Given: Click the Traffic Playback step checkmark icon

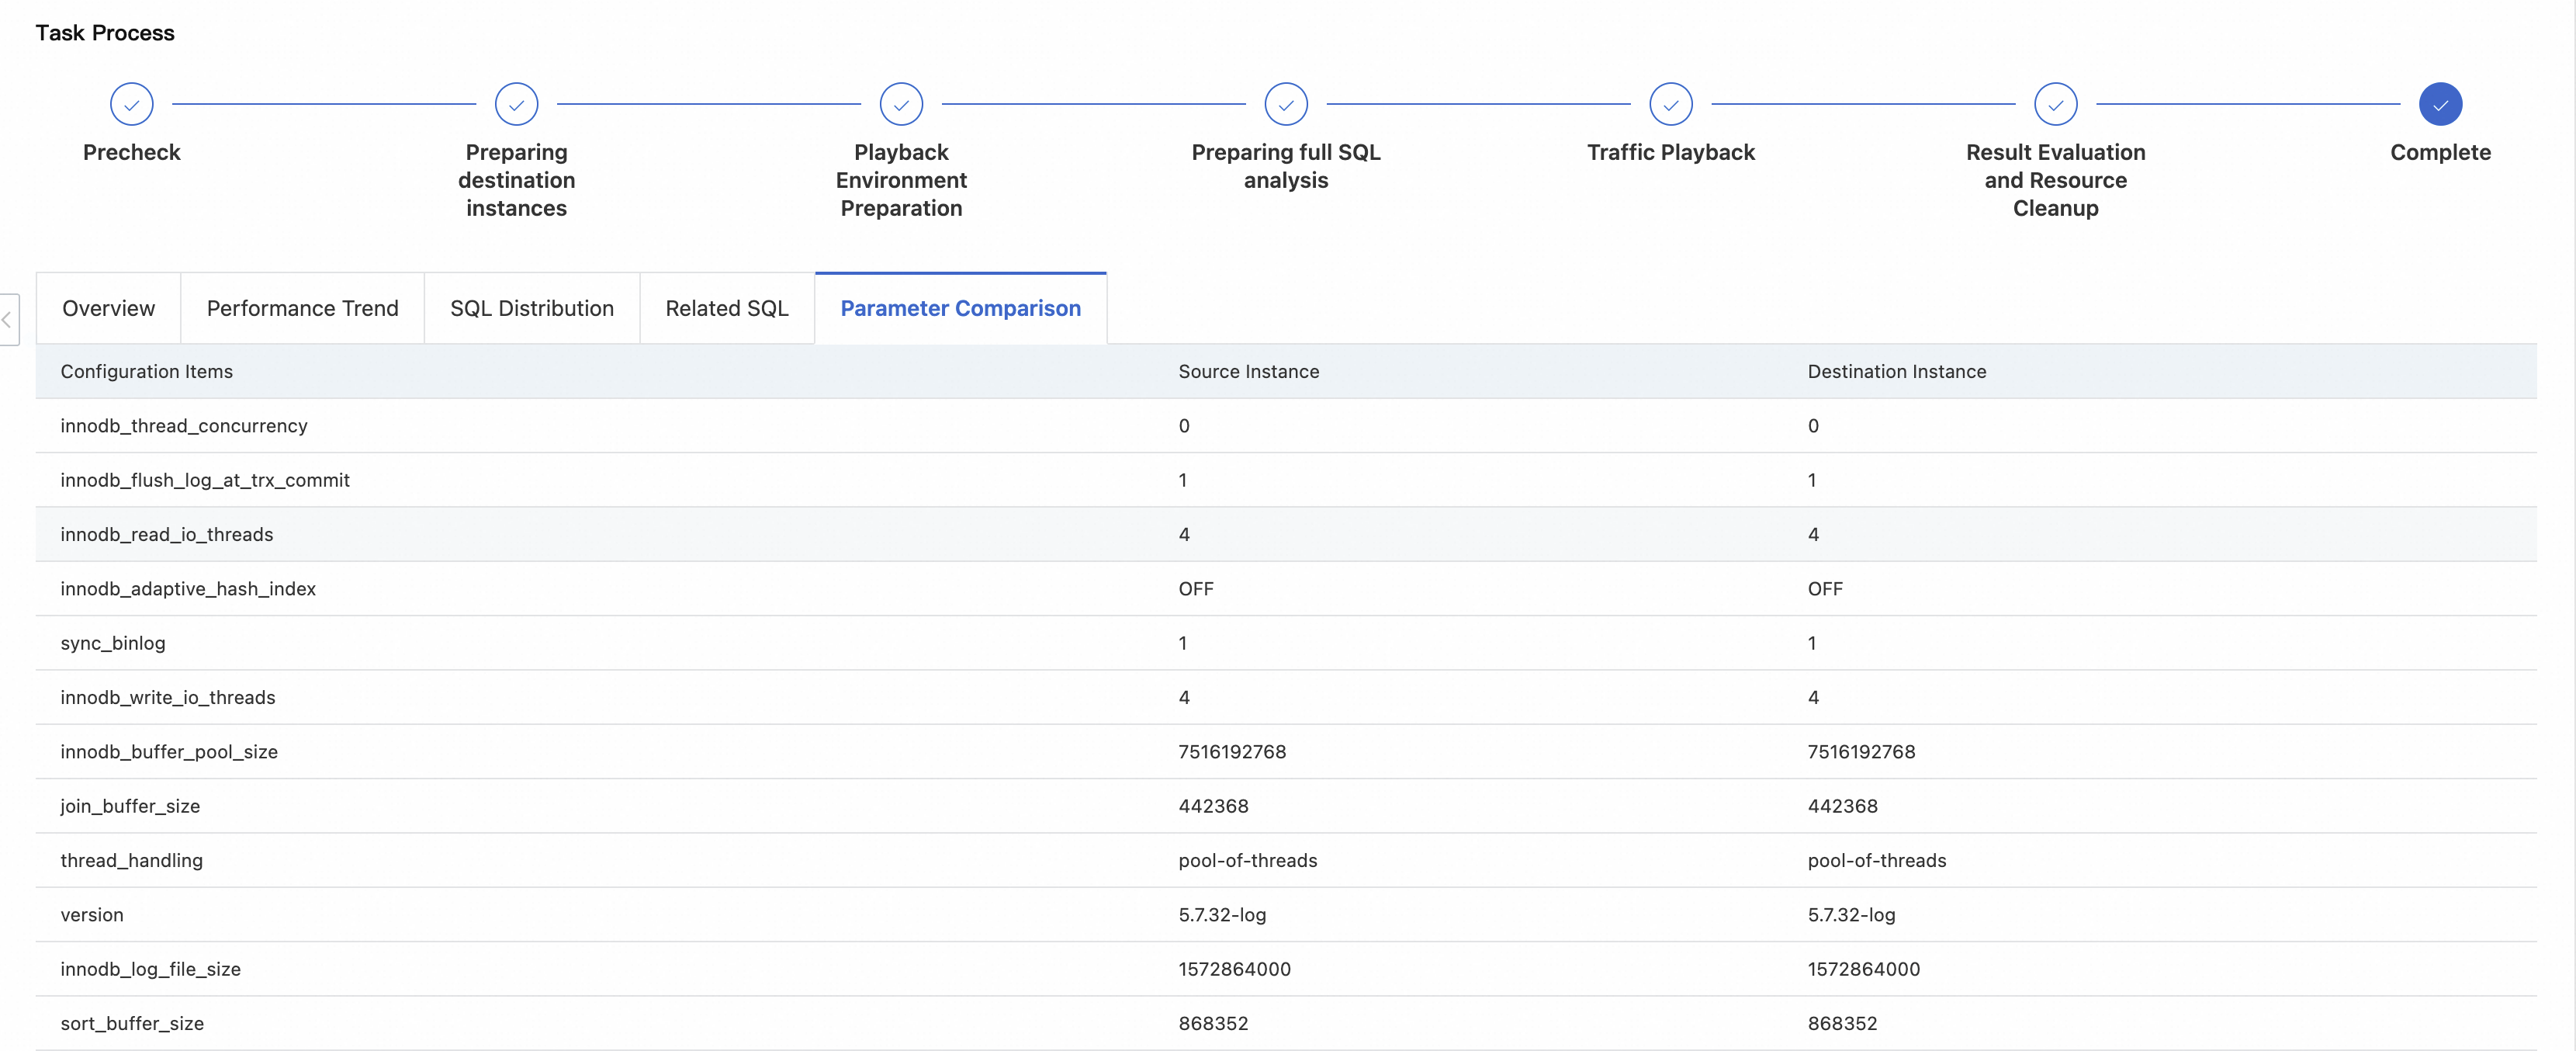Looking at the screenshot, I should 1670,104.
